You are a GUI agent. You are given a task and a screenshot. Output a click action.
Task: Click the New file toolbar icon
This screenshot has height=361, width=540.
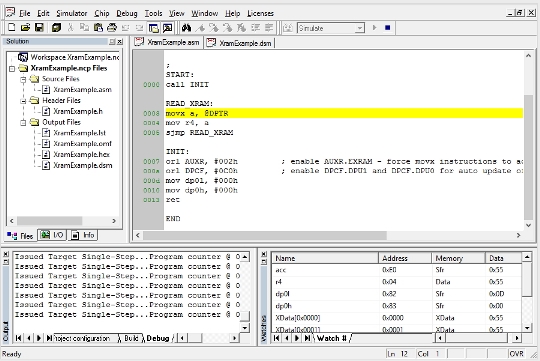[11, 28]
